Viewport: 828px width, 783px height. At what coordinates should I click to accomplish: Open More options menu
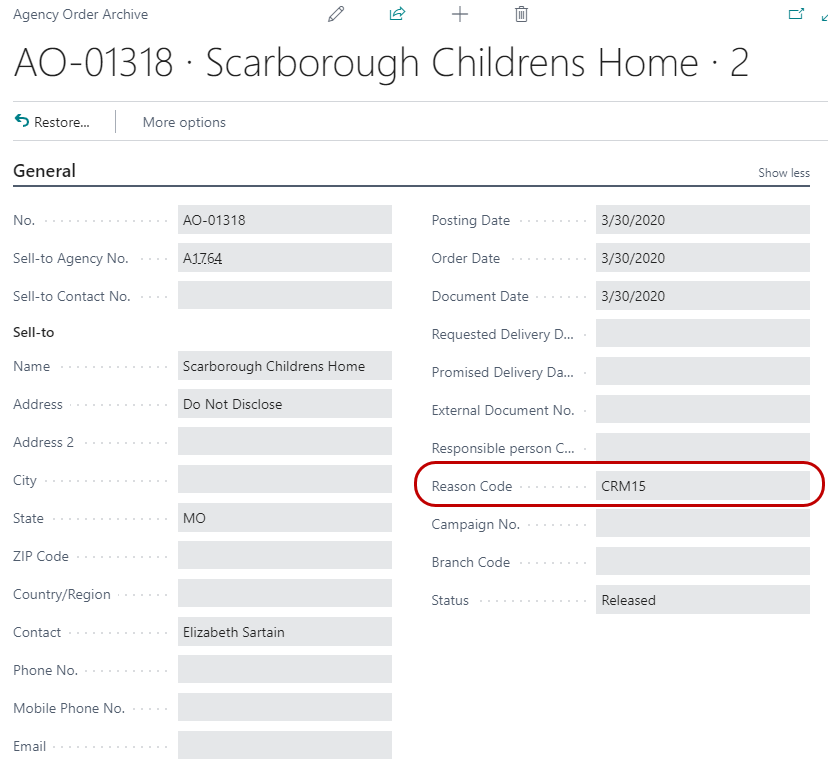tap(184, 122)
